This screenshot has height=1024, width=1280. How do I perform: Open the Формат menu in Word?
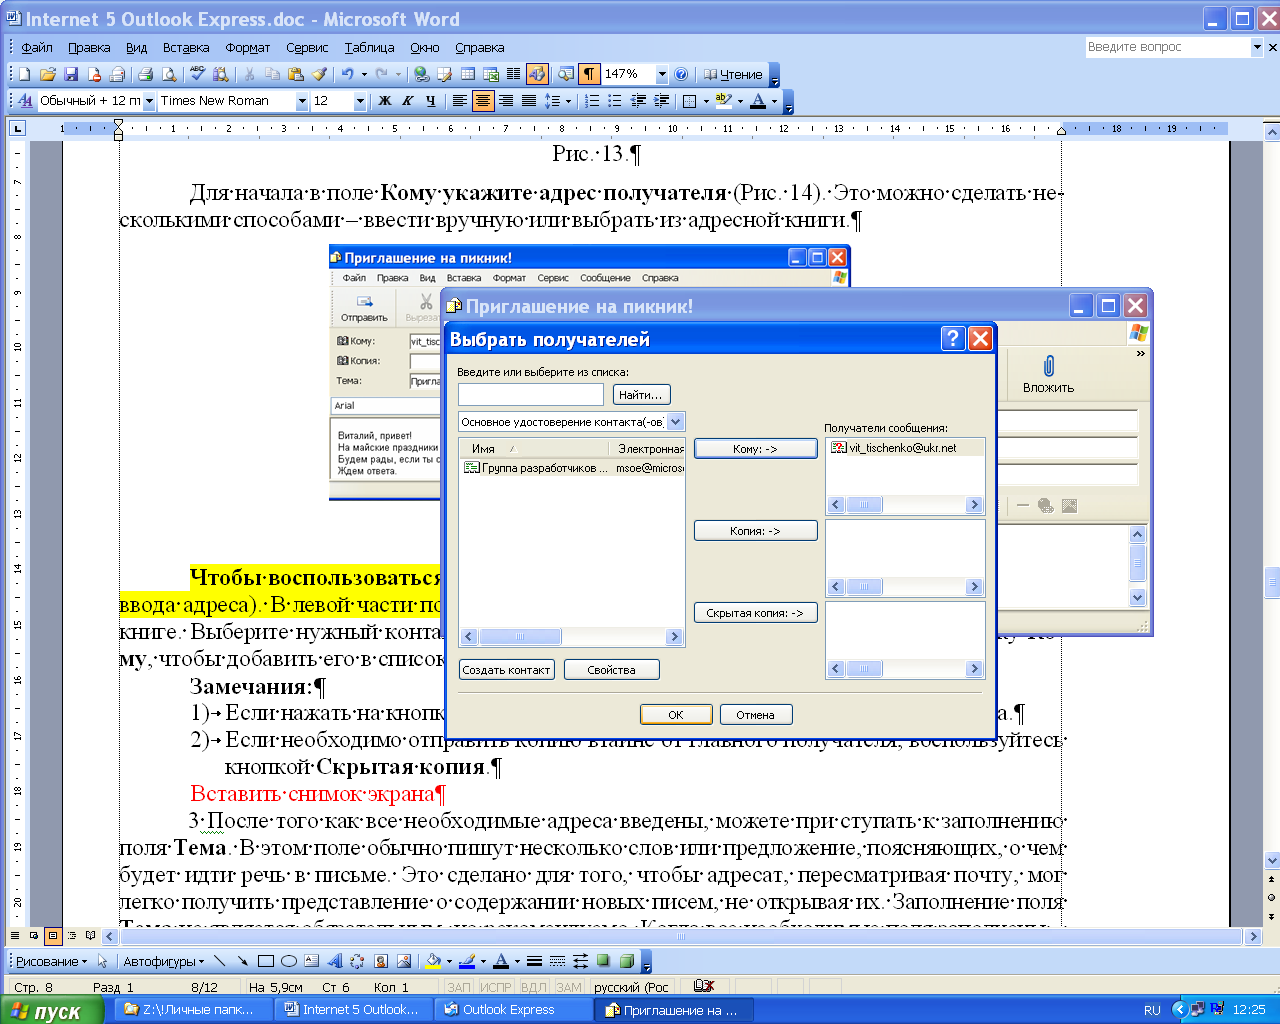[248, 47]
